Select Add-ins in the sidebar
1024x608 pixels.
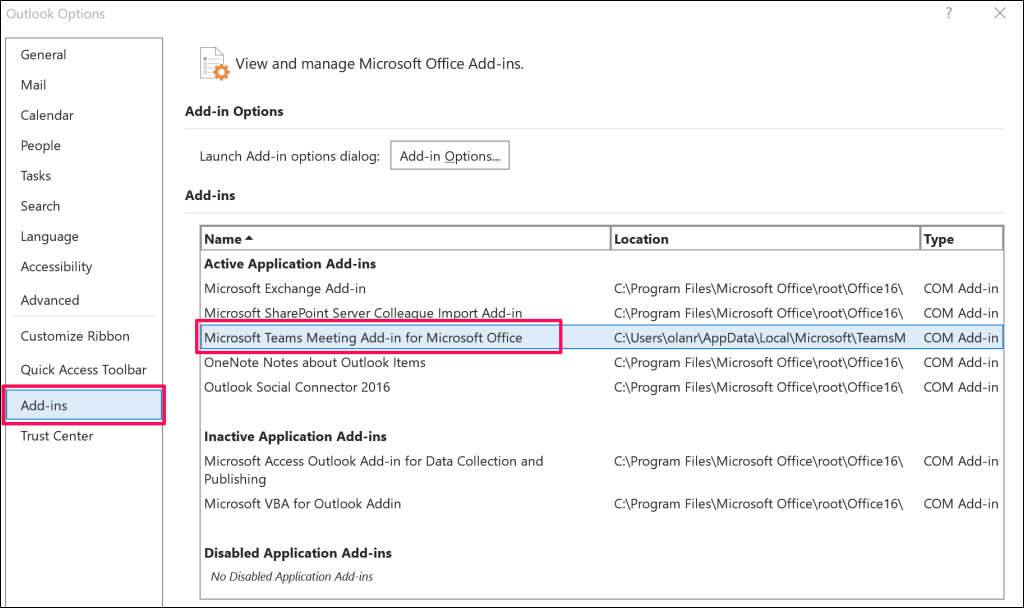coord(84,406)
